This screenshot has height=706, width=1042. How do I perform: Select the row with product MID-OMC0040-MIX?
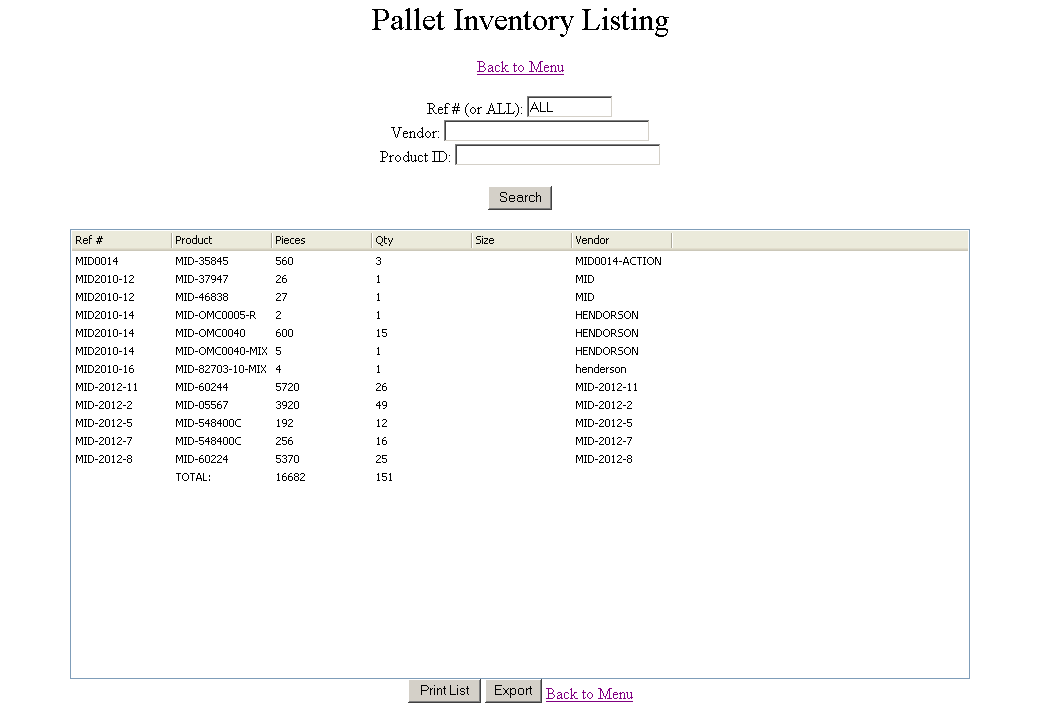tap(520, 351)
